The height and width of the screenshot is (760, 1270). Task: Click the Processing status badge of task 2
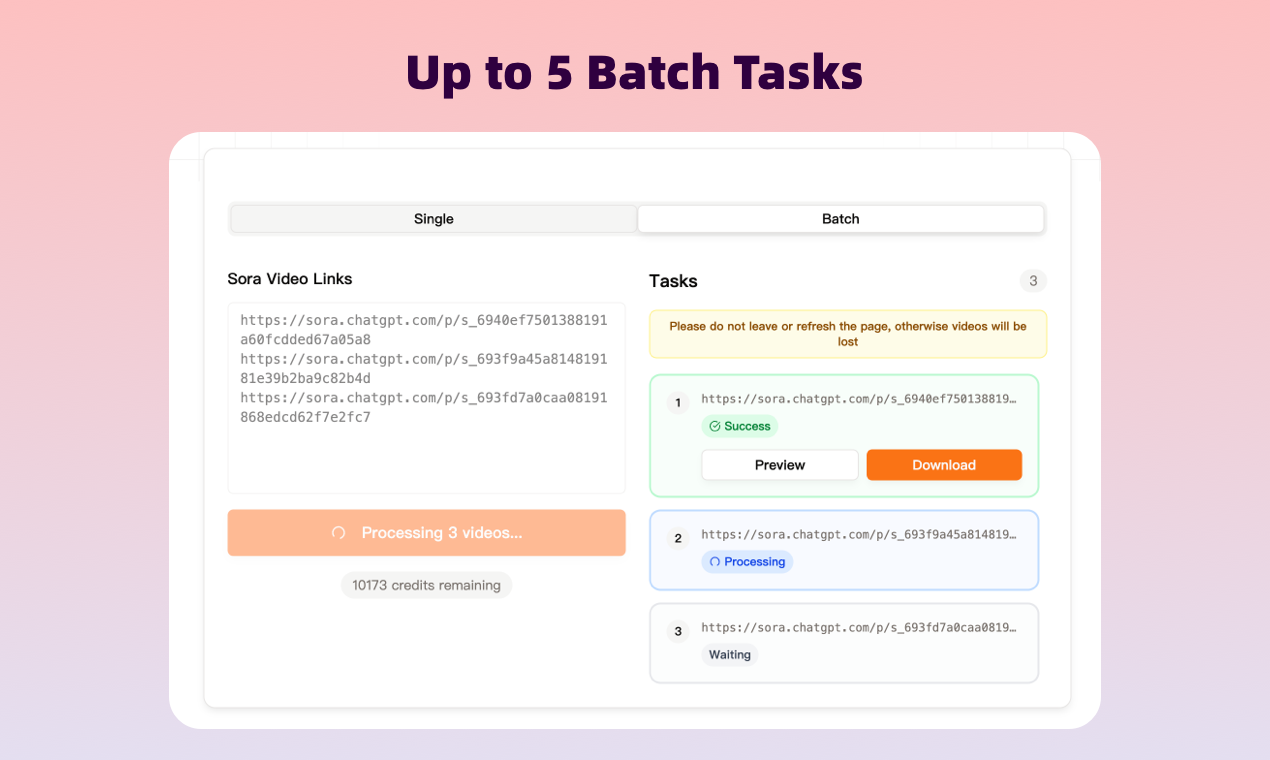(747, 562)
